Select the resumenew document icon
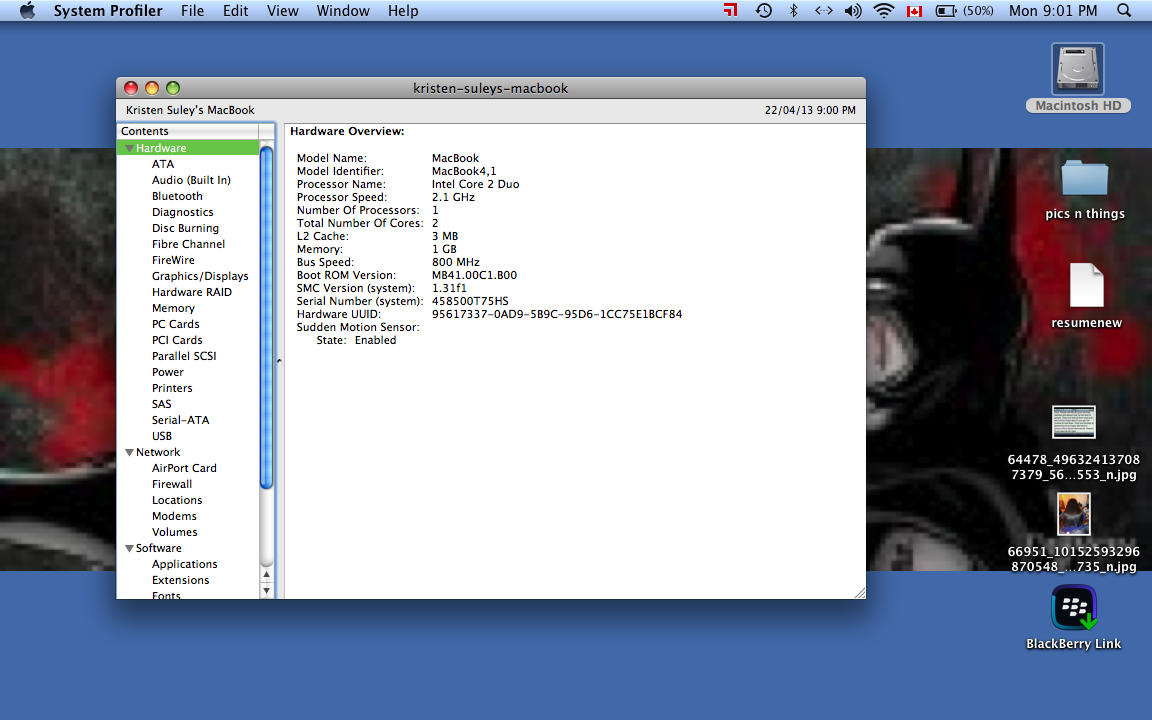 1087,285
